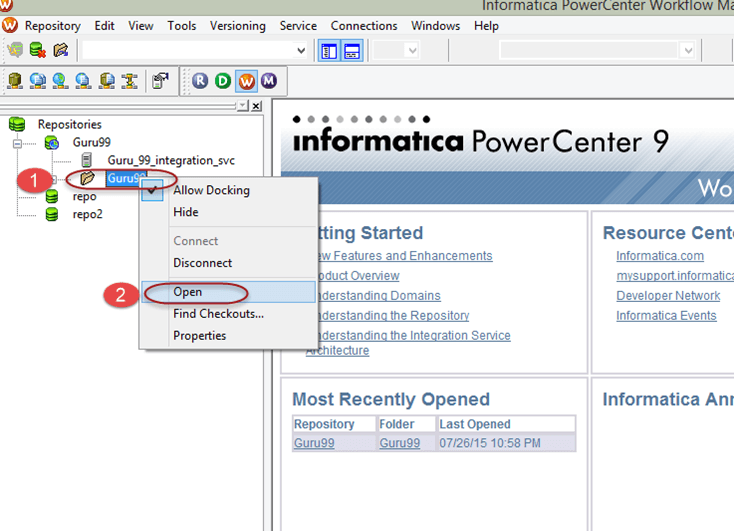Open the Repository menu
Screen dimensions: 734x531
(x=52, y=26)
